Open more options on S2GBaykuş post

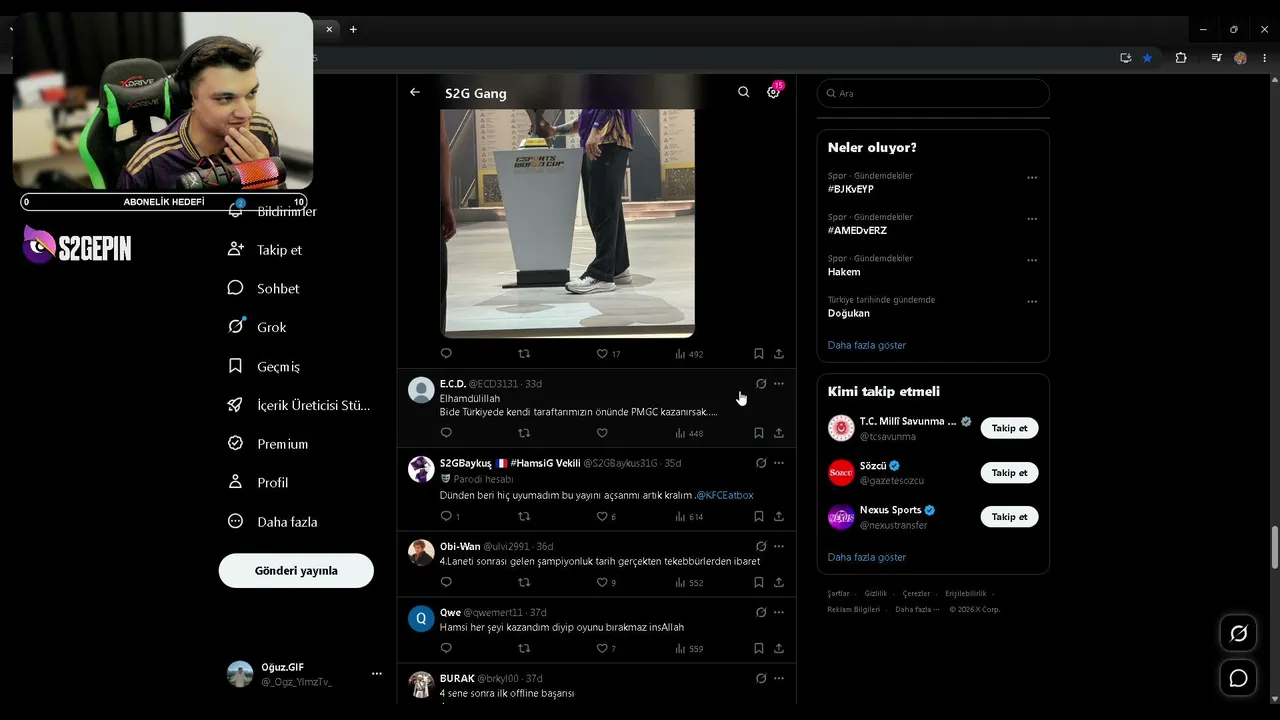point(779,463)
